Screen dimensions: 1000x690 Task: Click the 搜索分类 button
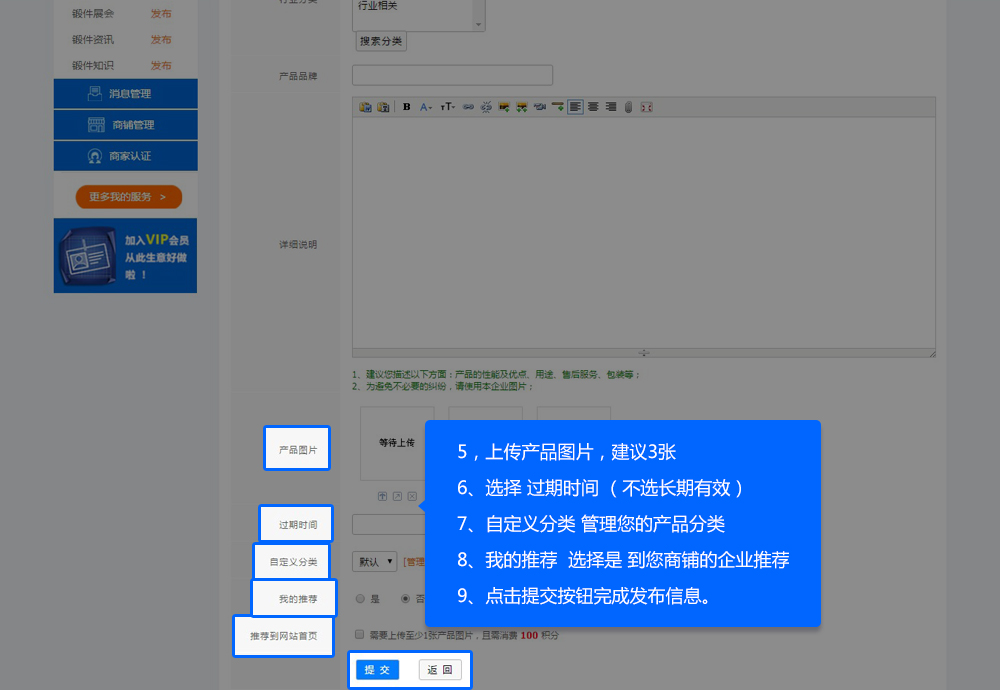click(382, 42)
